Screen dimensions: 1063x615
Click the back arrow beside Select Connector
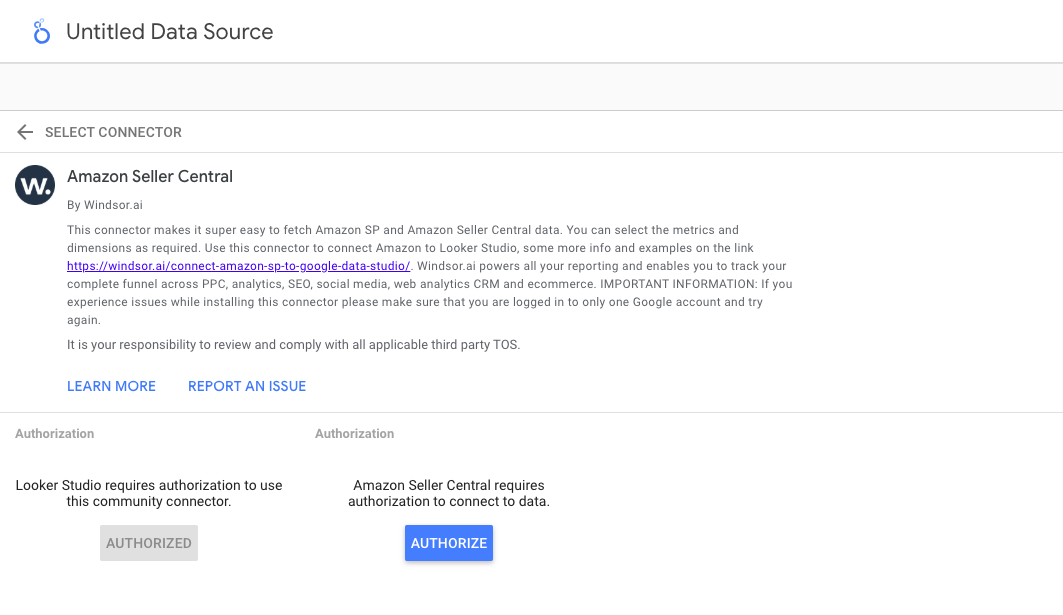[25, 132]
